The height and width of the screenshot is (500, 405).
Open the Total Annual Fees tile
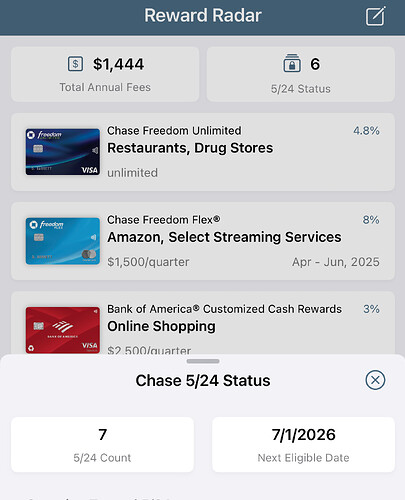(x=105, y=74)
